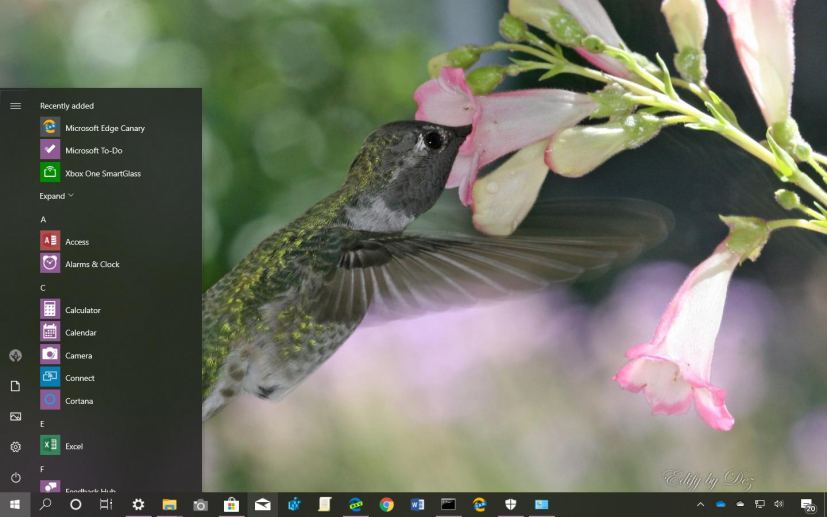Open the volume speaker tray icon
Image resolution: width=827 pixels, height=517 pixels.
tap(779, 504)
